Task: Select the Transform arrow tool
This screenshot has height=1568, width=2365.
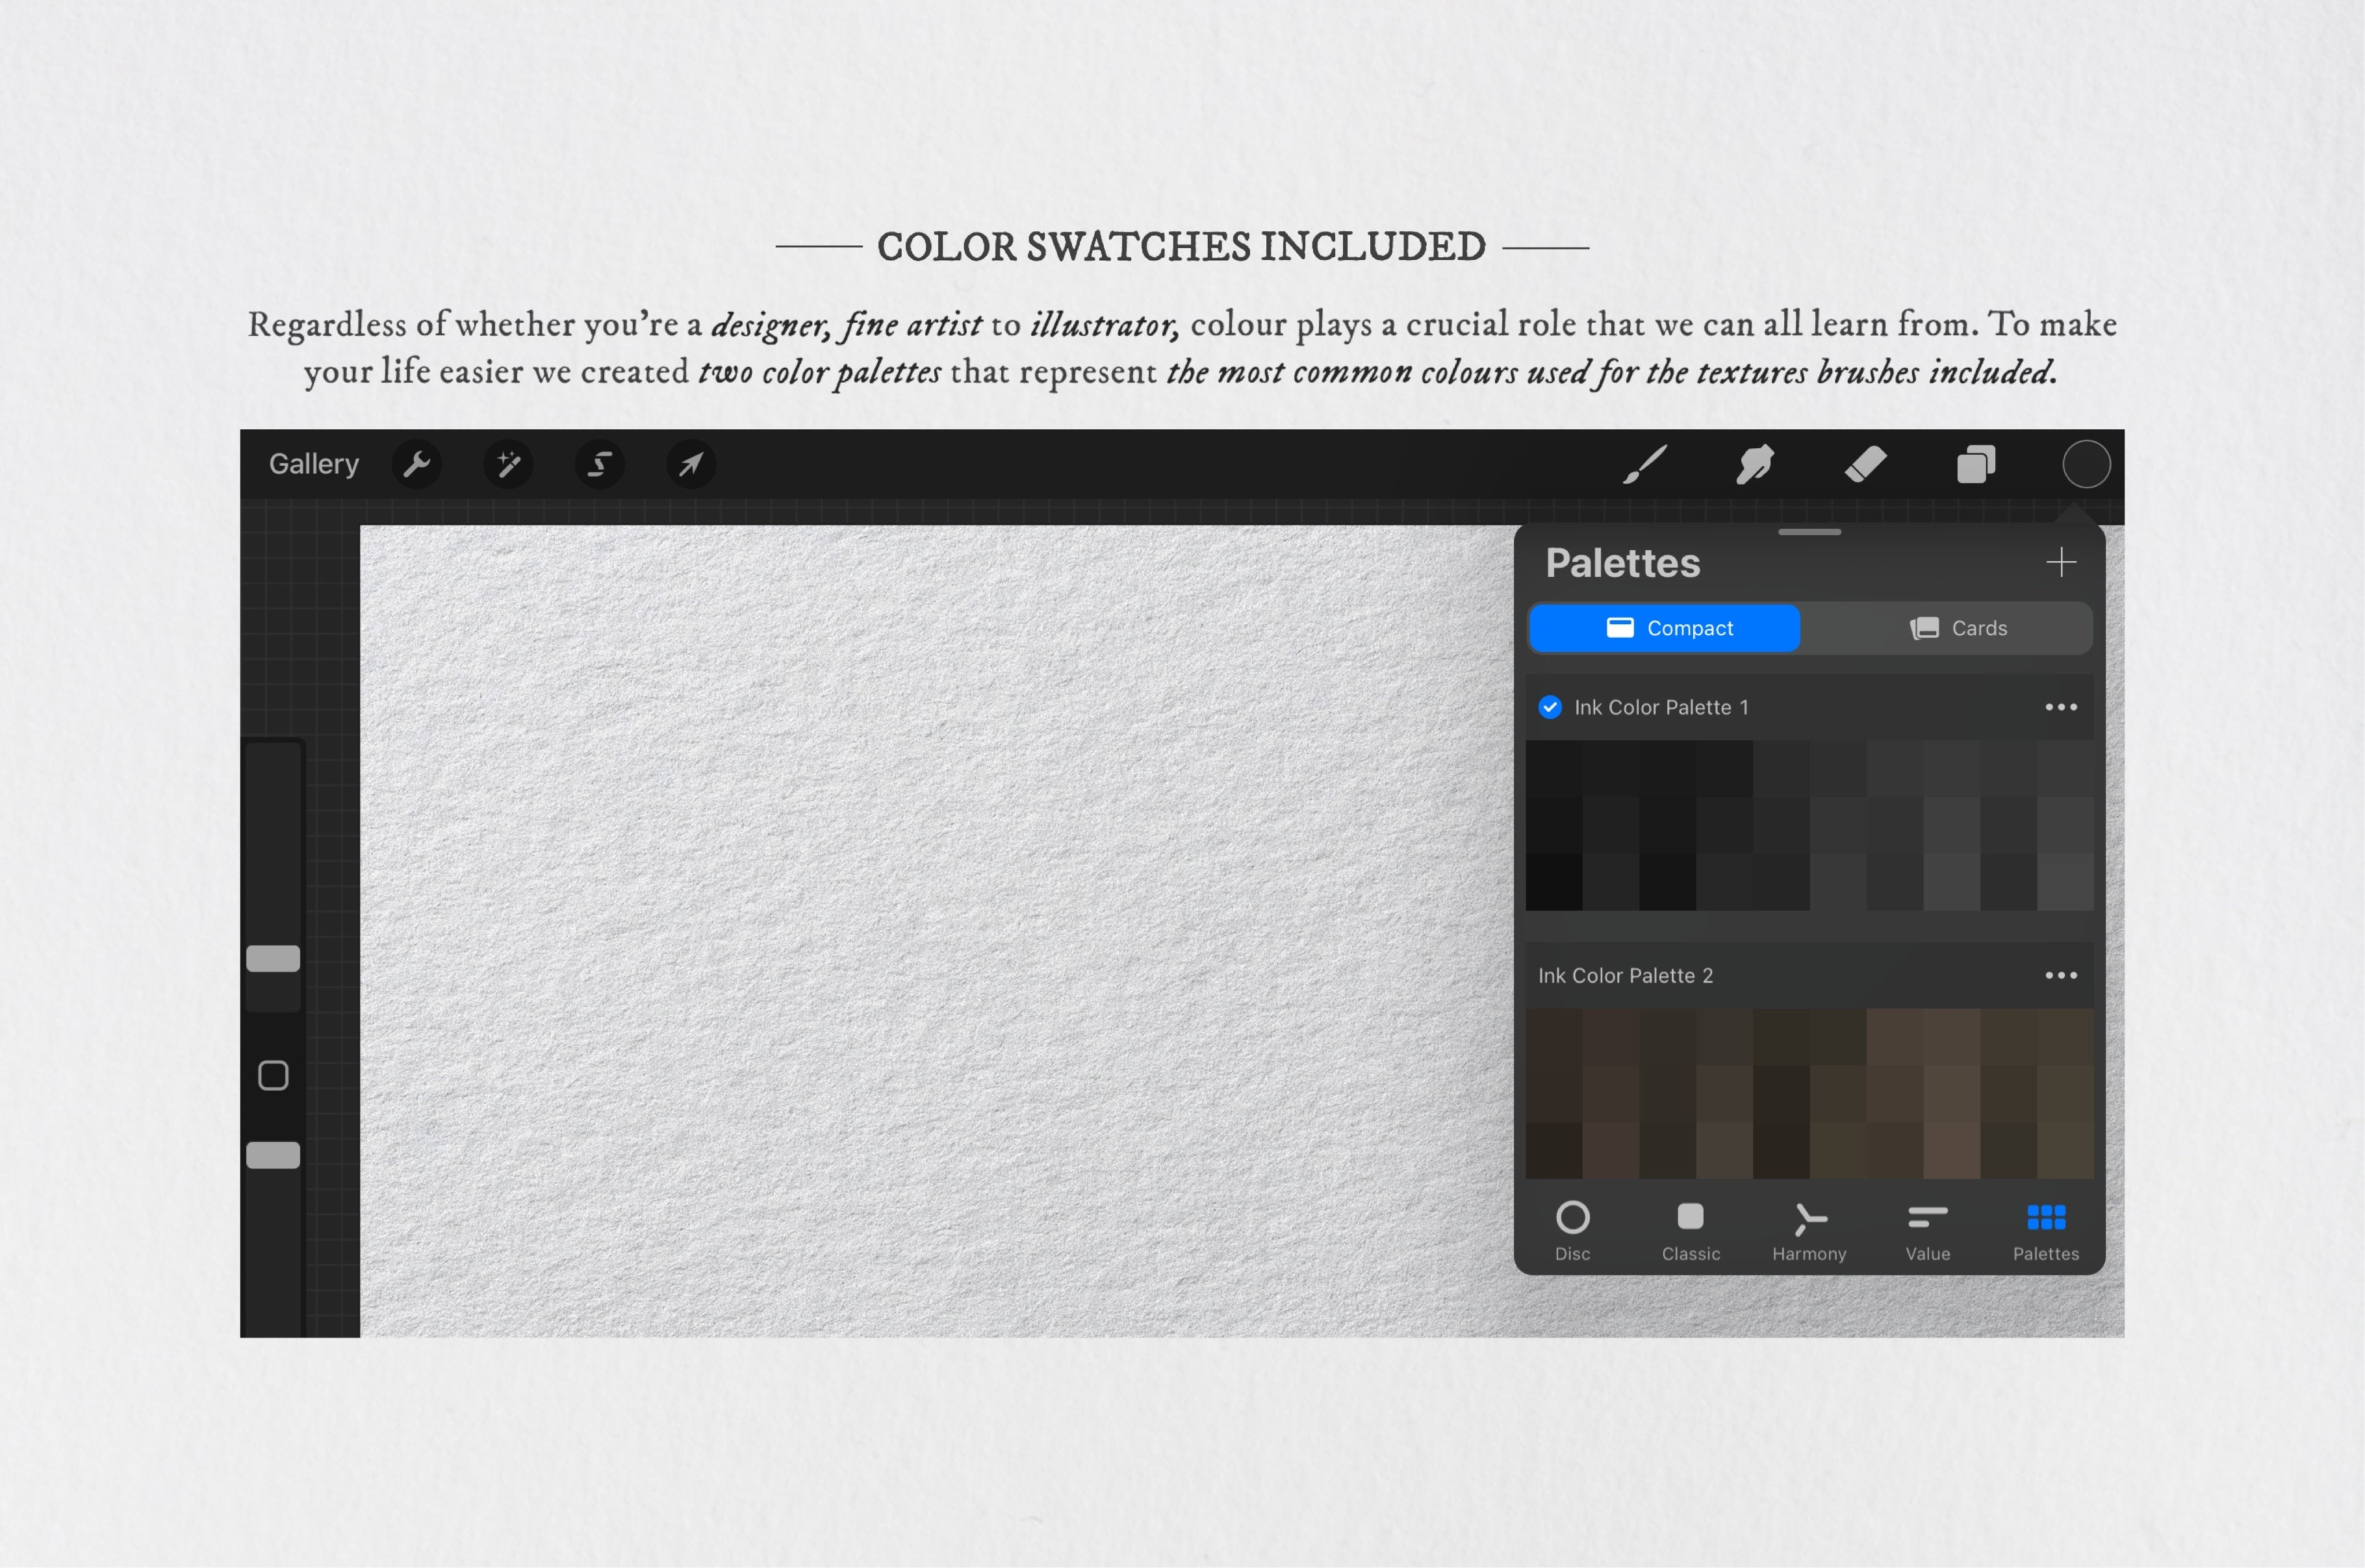Action: click(691, 464)
